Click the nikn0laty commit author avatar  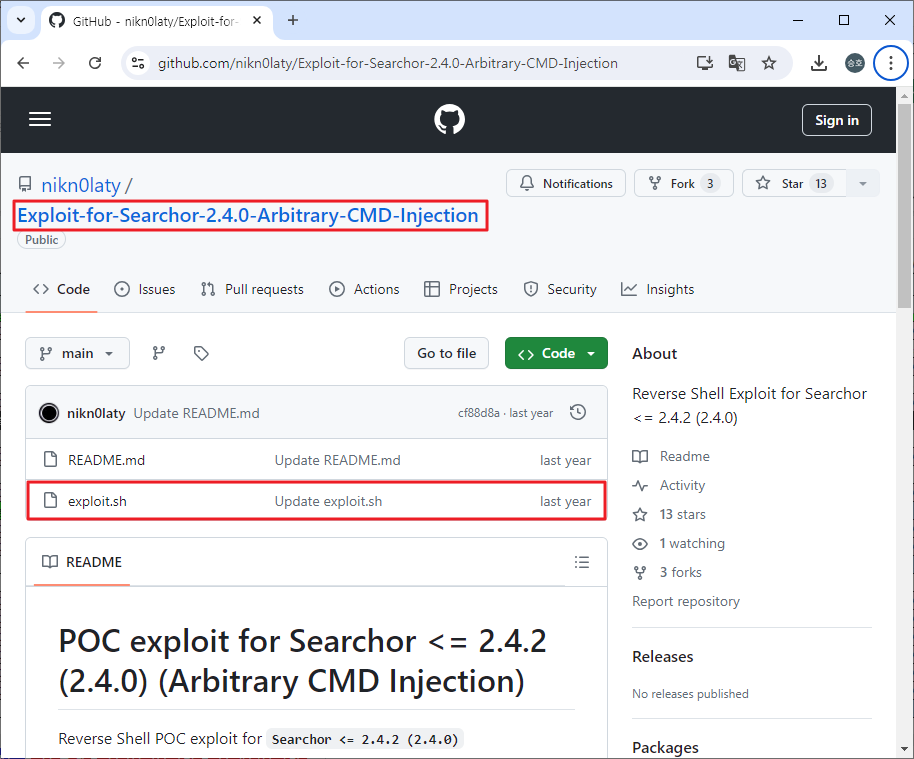pyautogui.click(x=49, y=413)
